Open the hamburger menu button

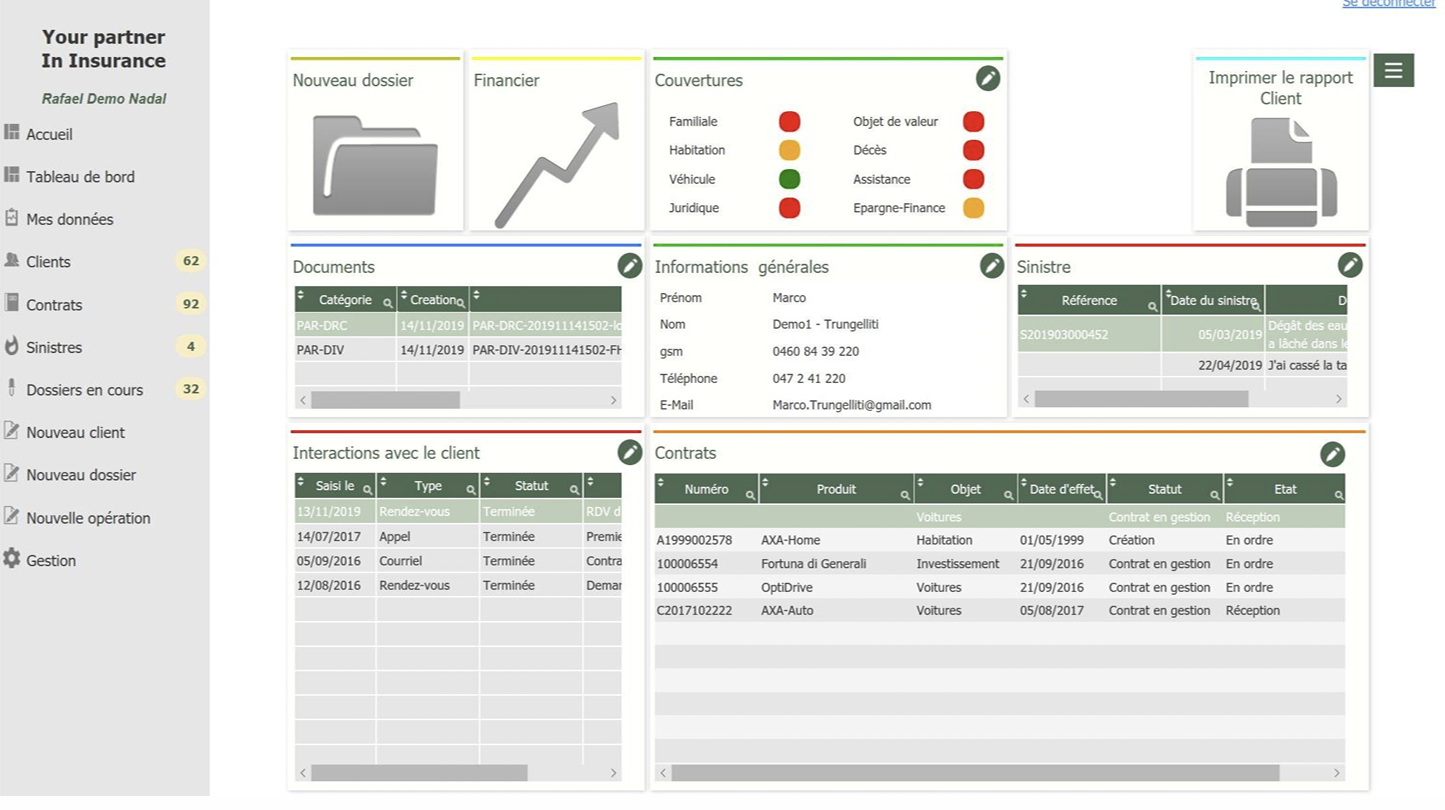pyautogui.click(x=1393, y=70)
